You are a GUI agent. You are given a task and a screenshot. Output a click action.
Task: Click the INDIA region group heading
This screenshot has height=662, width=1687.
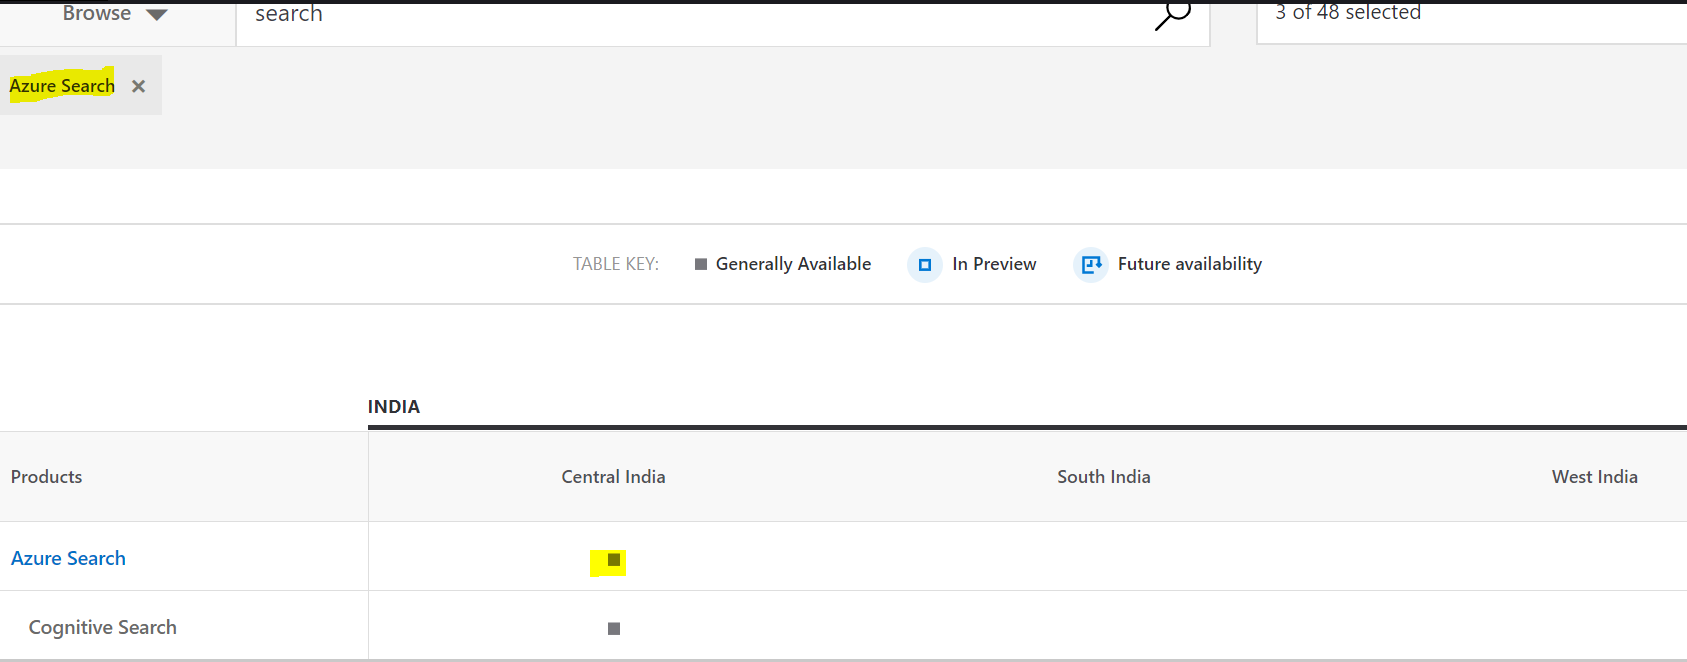click(394, 407)
